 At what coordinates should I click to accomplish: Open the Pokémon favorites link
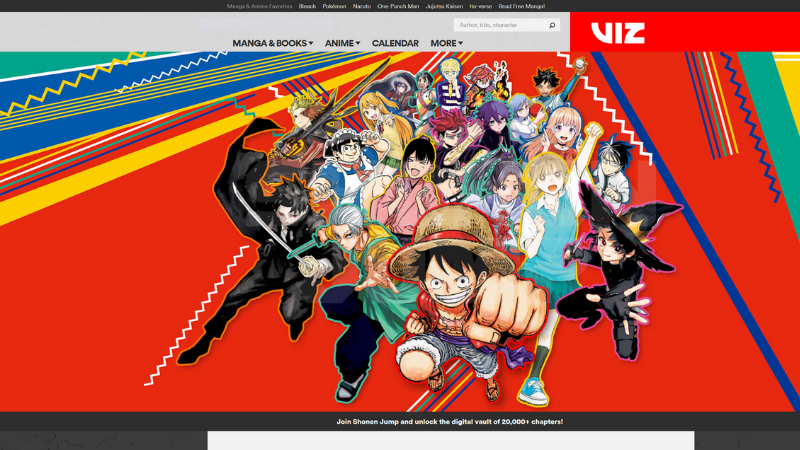pos(334,6)
